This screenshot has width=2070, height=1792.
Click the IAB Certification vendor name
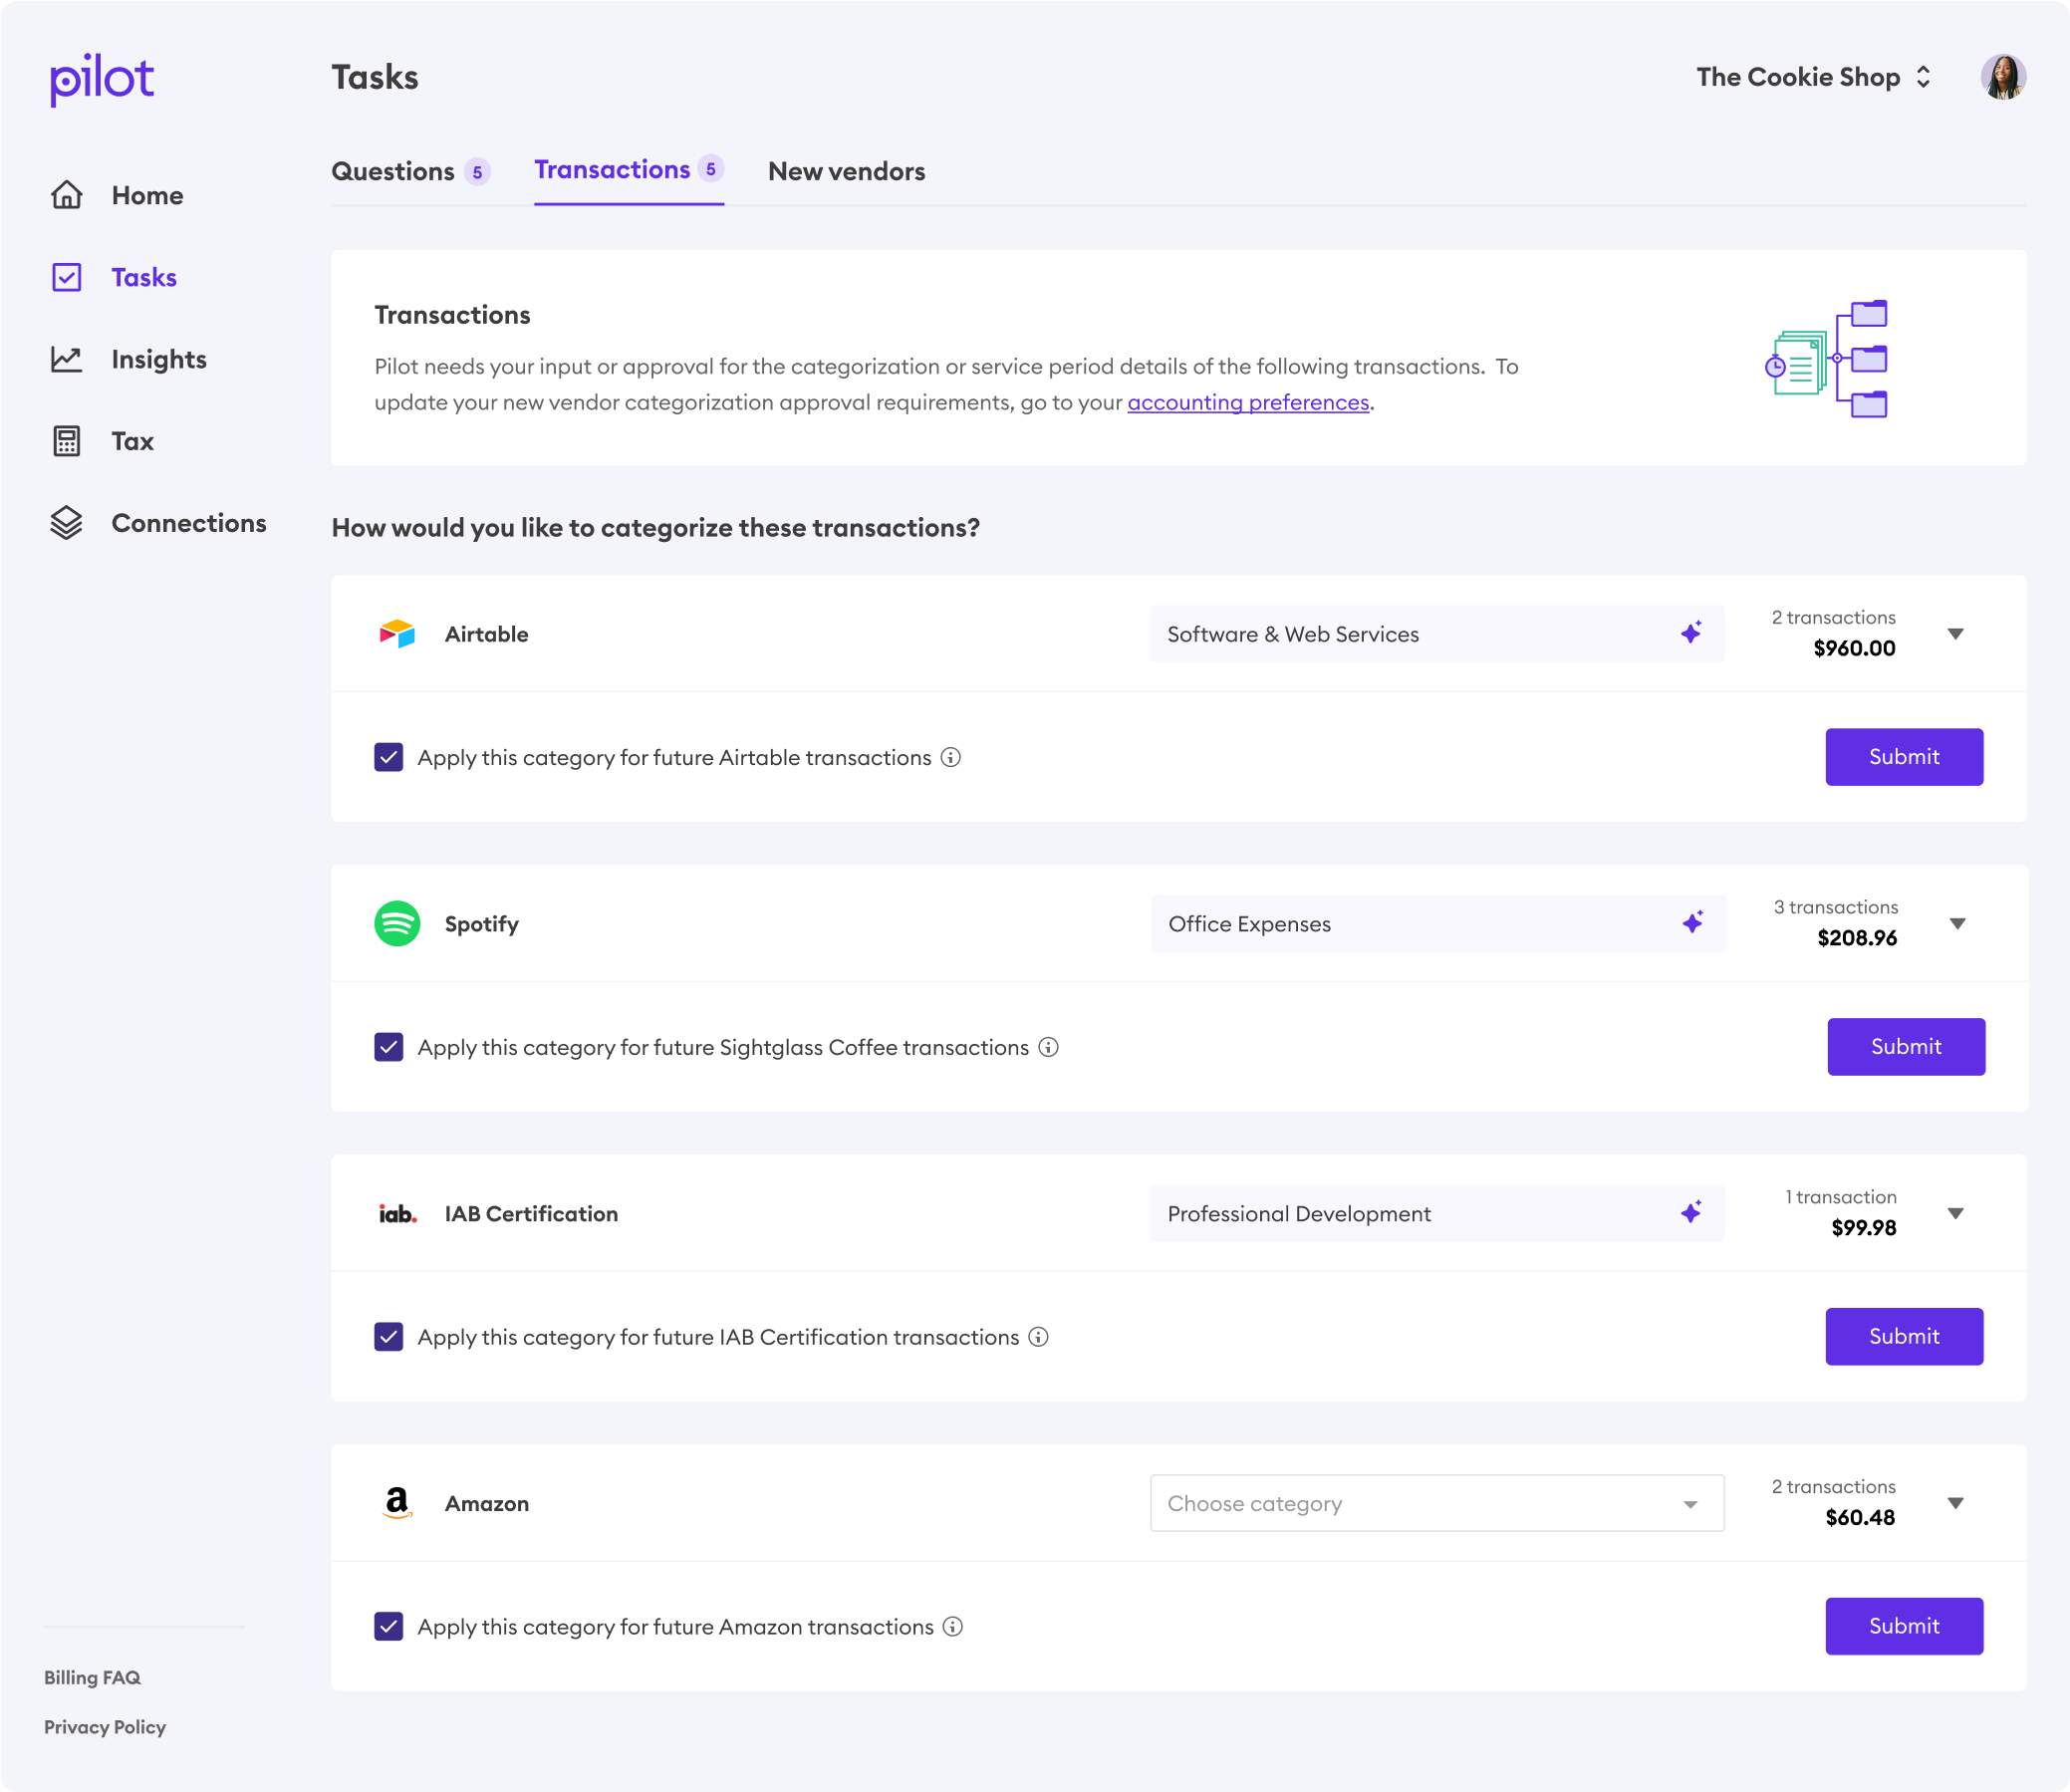pos(531,1214)
